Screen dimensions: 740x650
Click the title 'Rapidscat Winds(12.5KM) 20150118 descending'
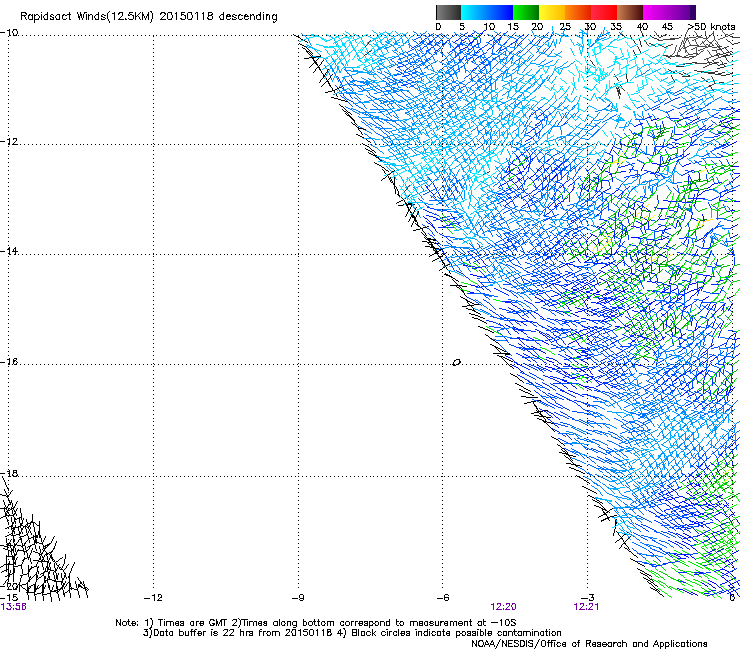pos(149,17)
